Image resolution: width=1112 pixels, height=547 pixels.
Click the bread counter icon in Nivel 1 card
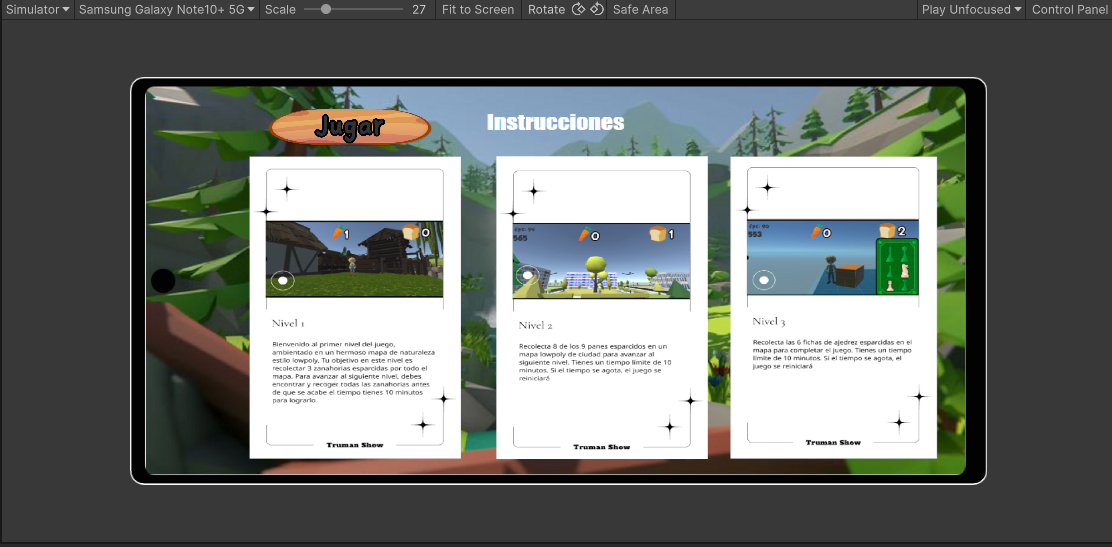point(411,232)
